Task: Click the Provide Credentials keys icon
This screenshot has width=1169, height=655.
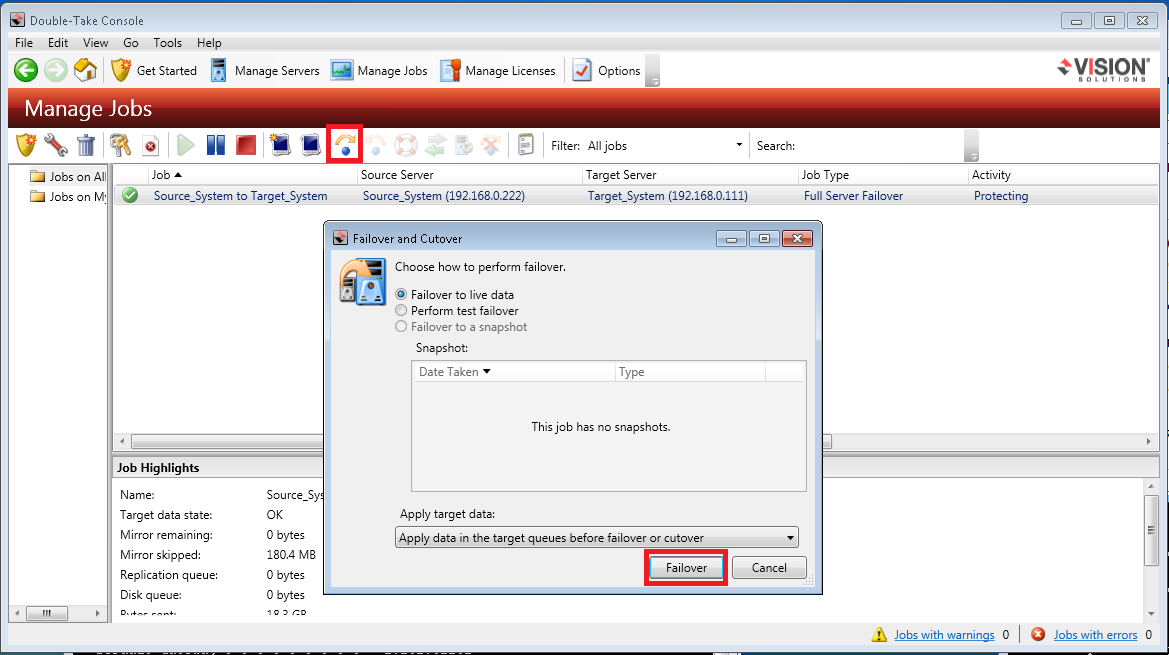Action: point(121,145)
